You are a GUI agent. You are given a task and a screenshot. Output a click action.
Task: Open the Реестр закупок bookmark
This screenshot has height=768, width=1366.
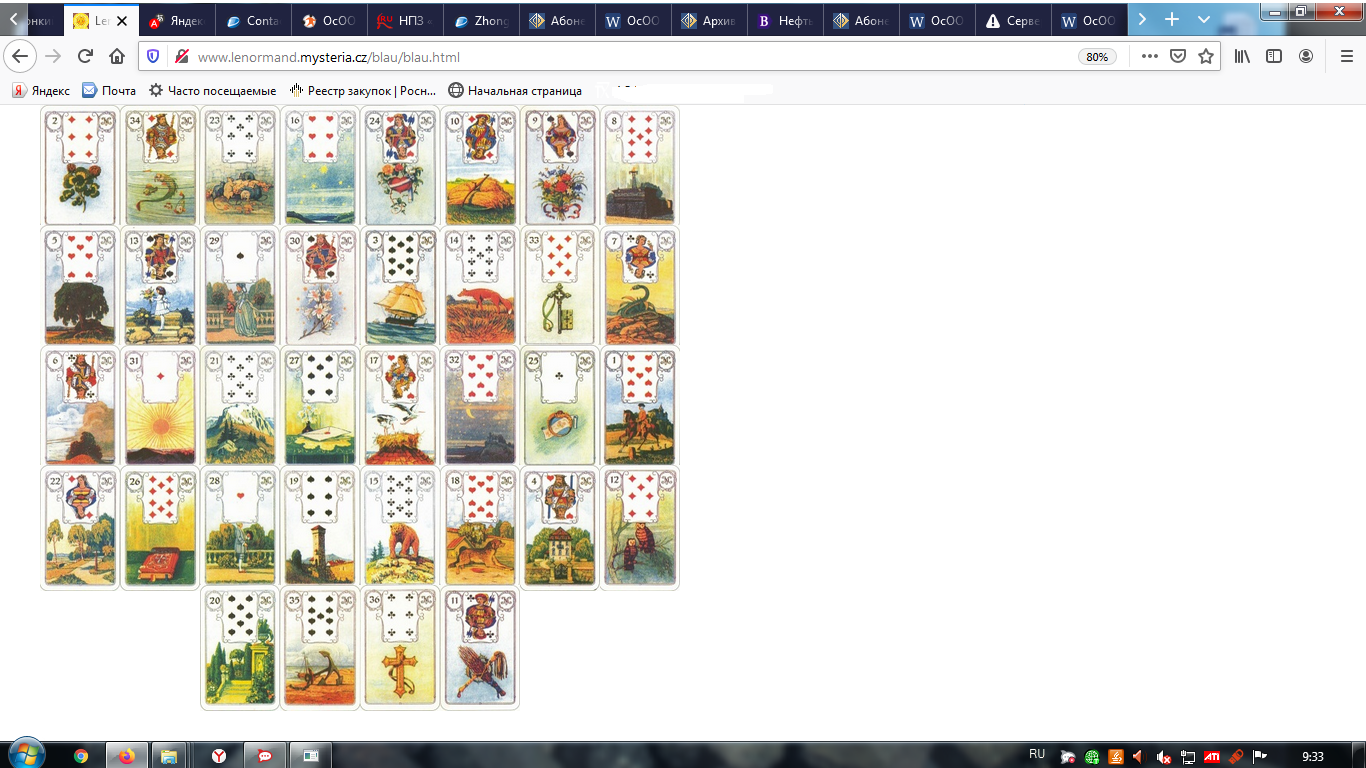point(363,91)
